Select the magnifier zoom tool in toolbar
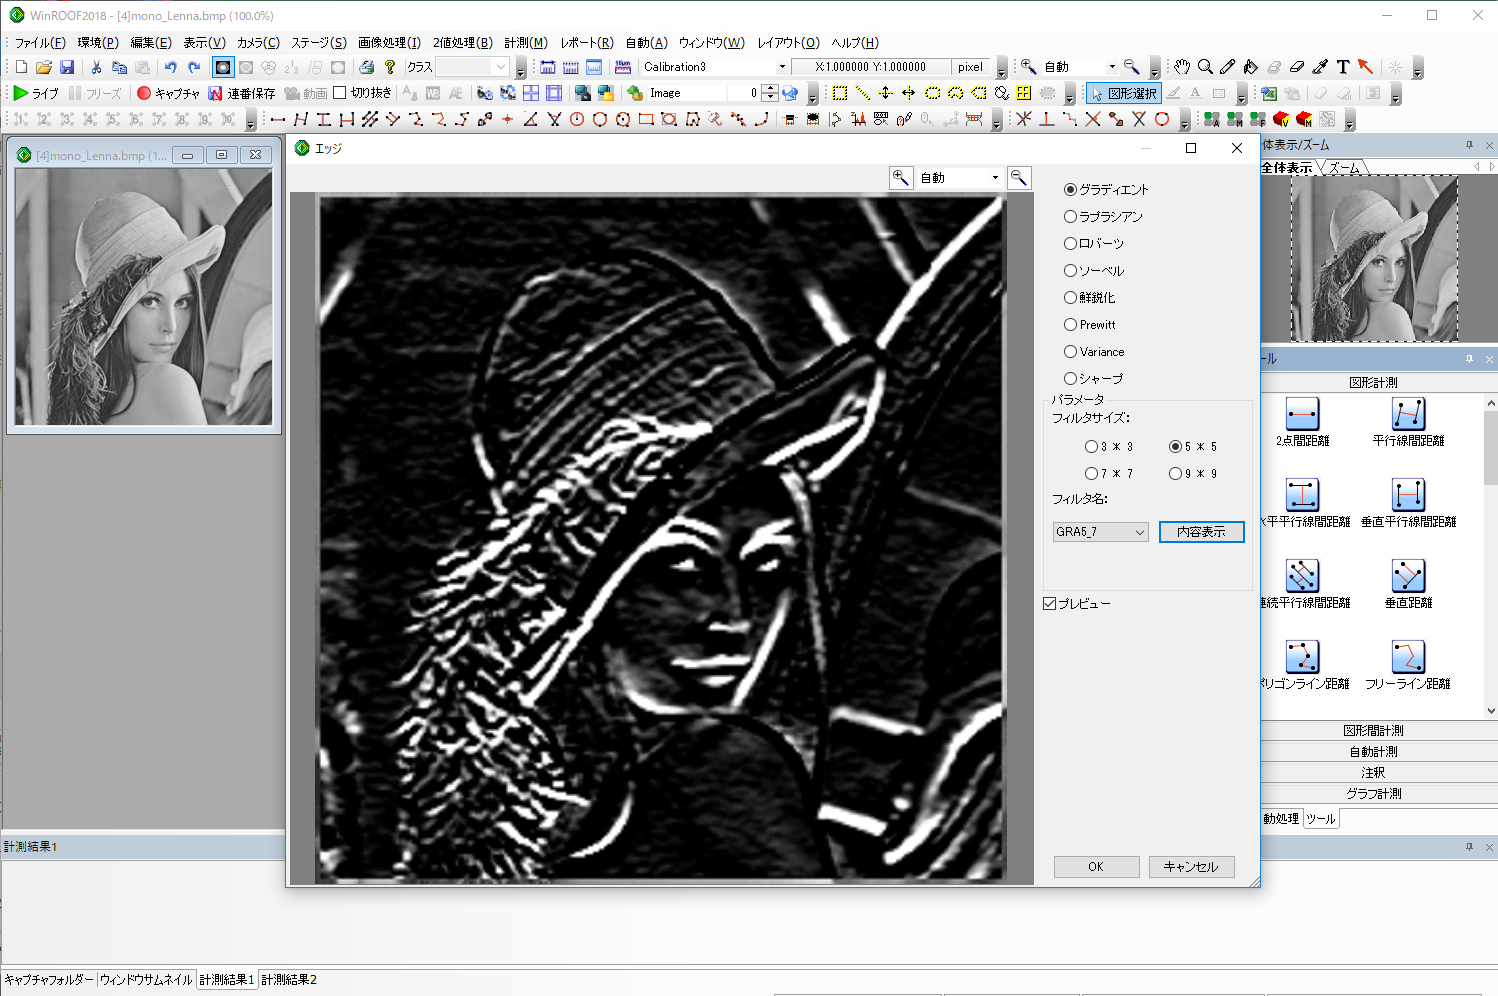Viewport: 1498px width, 996px height. 1205,67
